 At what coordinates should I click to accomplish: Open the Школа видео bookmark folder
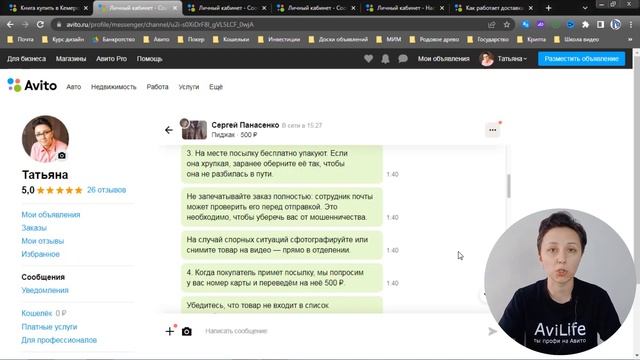(x=577, y=40)
